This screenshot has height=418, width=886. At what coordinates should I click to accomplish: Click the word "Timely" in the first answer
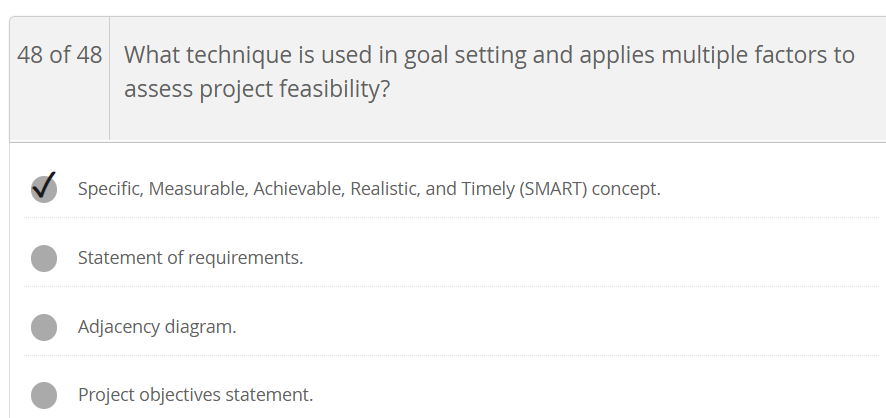point(487,189)
